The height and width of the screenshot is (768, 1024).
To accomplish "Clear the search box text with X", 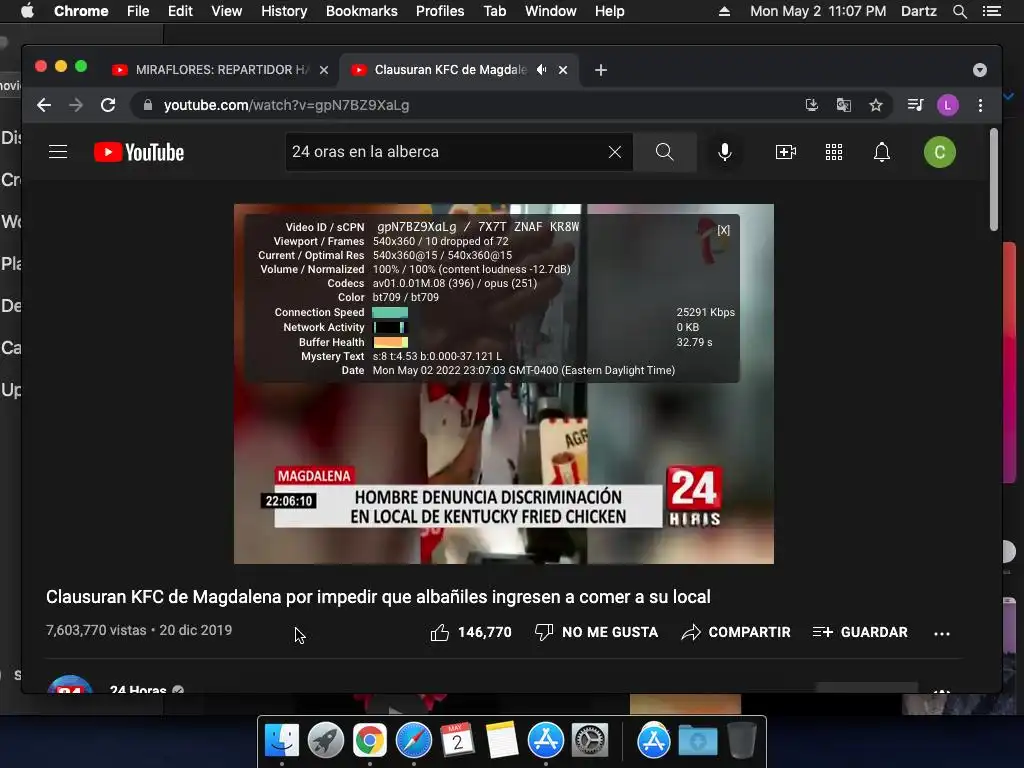I will [x=615, y=152].
